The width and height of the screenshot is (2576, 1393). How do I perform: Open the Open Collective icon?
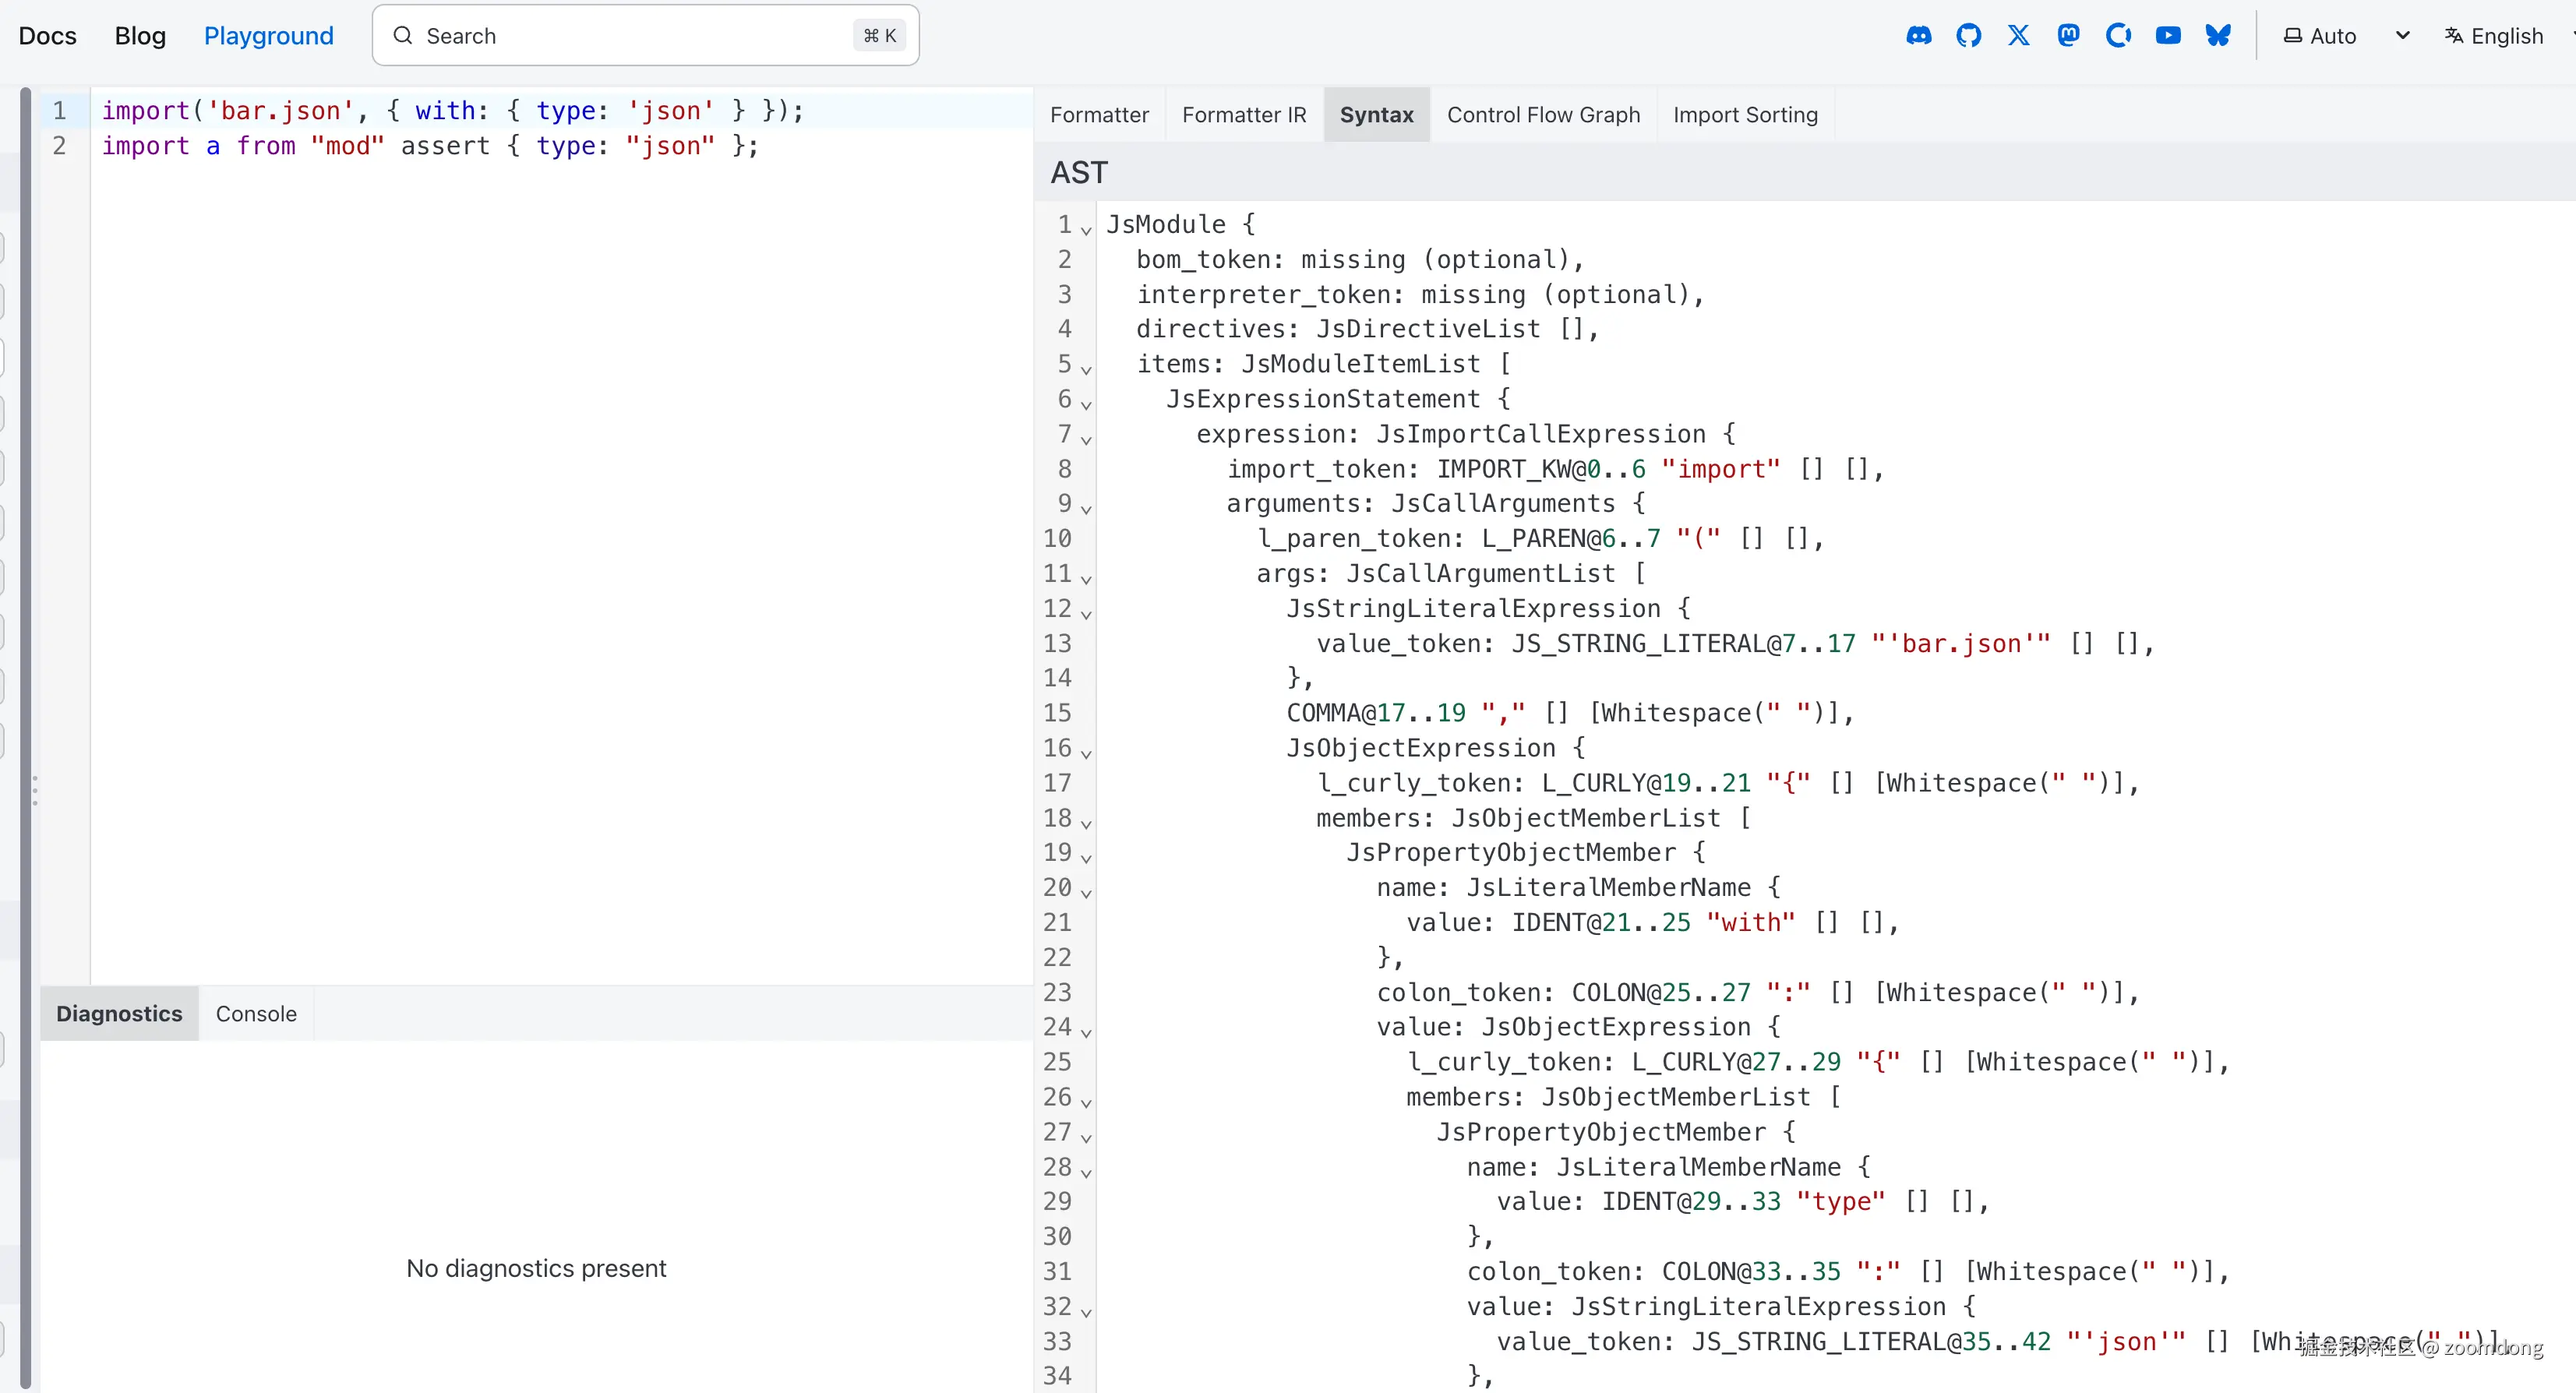pyautogui.click(x=2118, y=36)
